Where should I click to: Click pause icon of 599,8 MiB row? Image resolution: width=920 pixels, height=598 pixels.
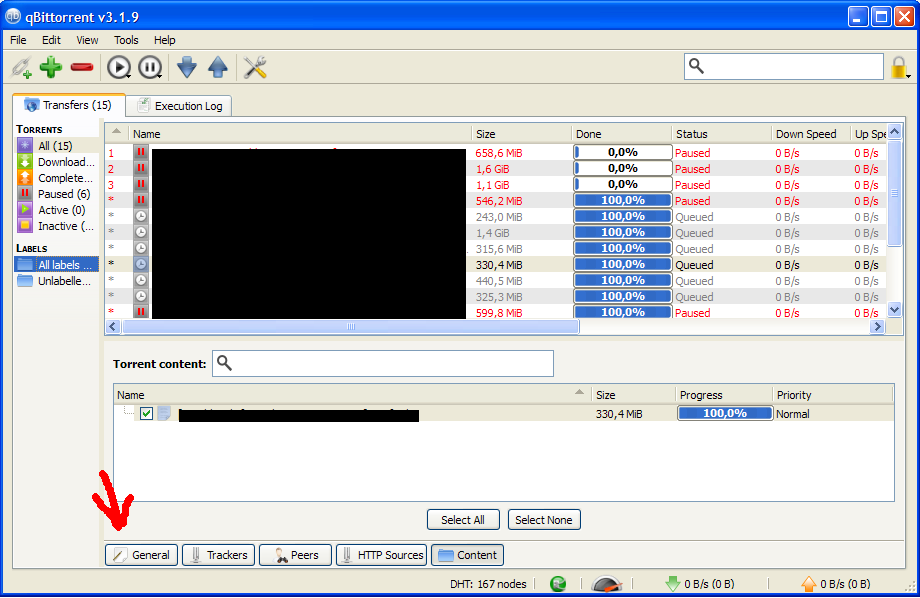pos(141,312)
